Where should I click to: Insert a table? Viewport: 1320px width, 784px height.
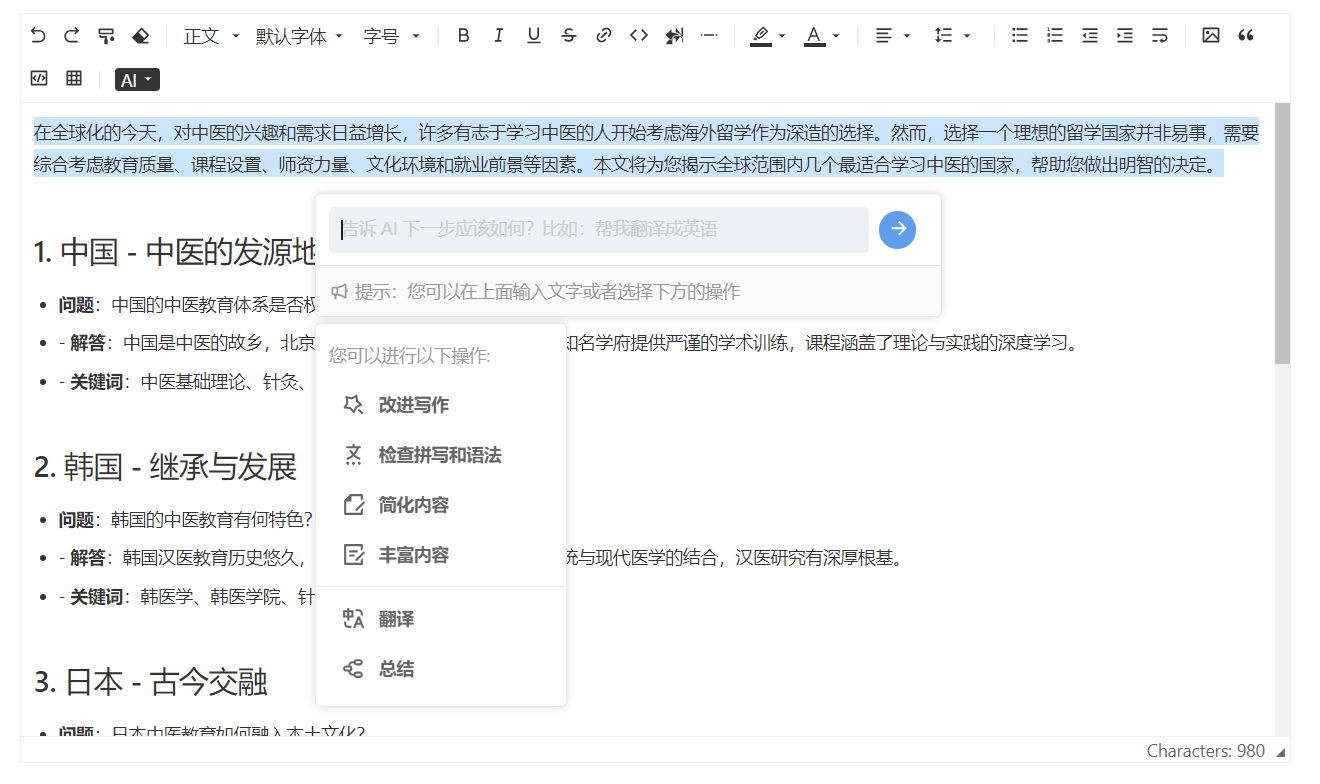point(74,78)
